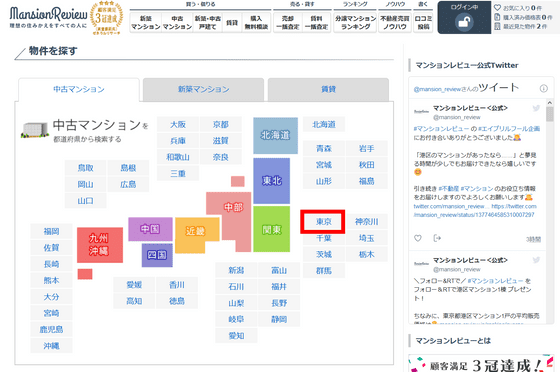Image resolution: width=560 pixels, height=372 pixels.
Task: Switch to the 賃貸 search tab
Action: pos(328,89)
